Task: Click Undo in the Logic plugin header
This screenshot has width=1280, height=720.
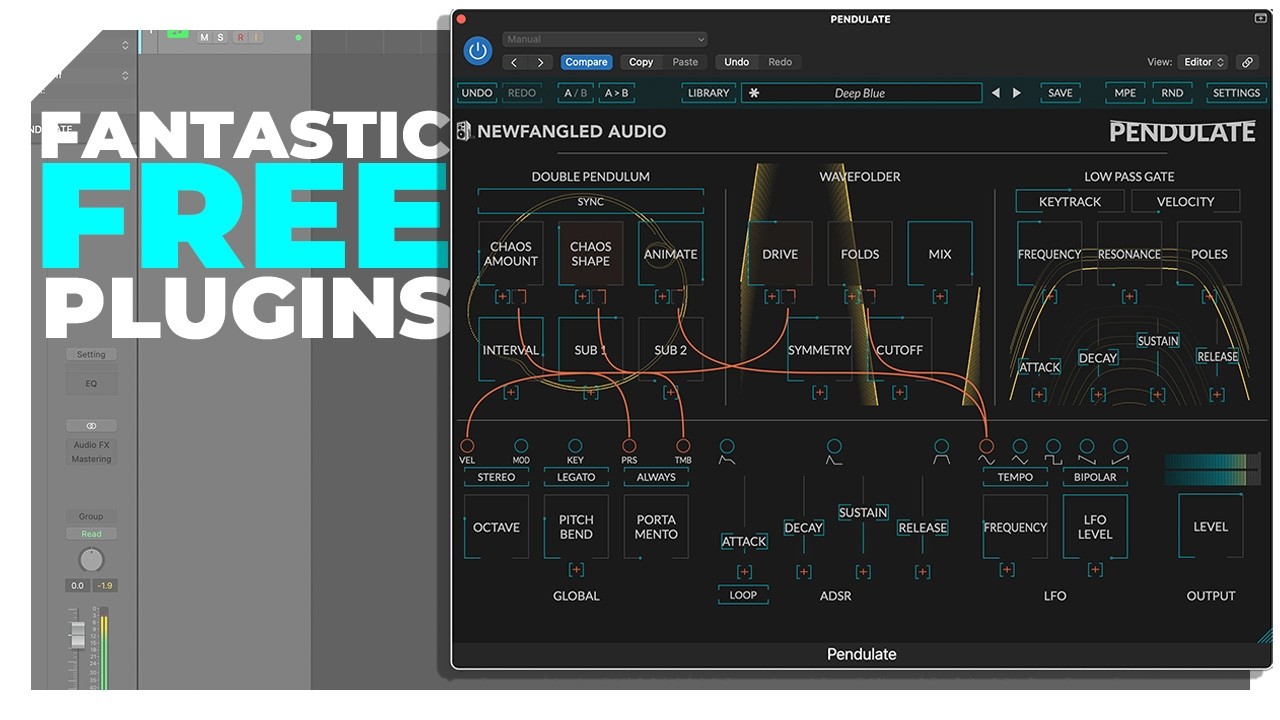Action: pyautogui.click(x=737, y=62)
